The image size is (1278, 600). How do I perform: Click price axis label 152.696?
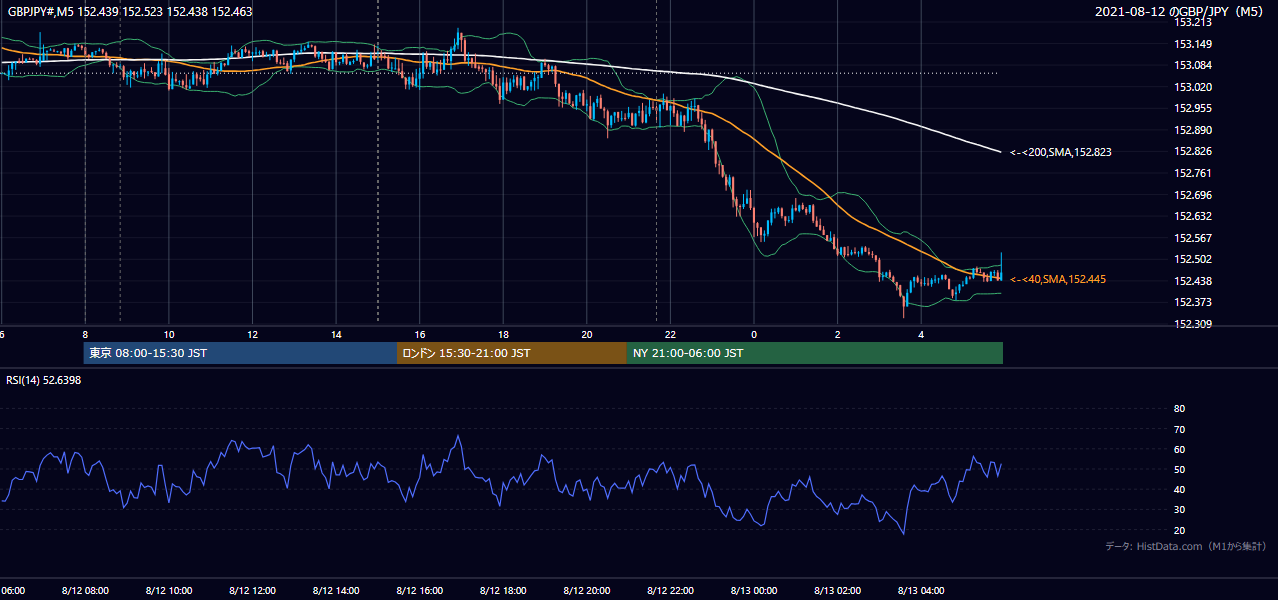(1193, 195)
